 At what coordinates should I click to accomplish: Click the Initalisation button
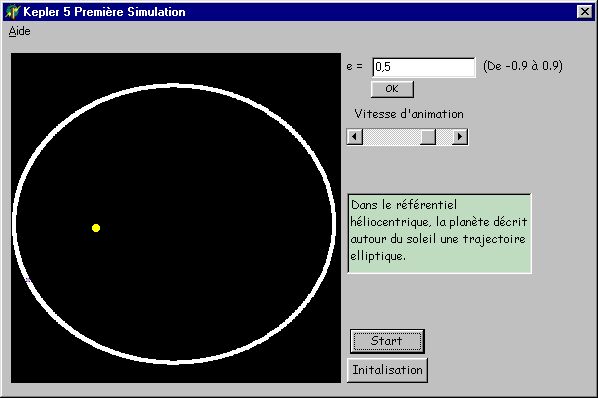point(387,370)
